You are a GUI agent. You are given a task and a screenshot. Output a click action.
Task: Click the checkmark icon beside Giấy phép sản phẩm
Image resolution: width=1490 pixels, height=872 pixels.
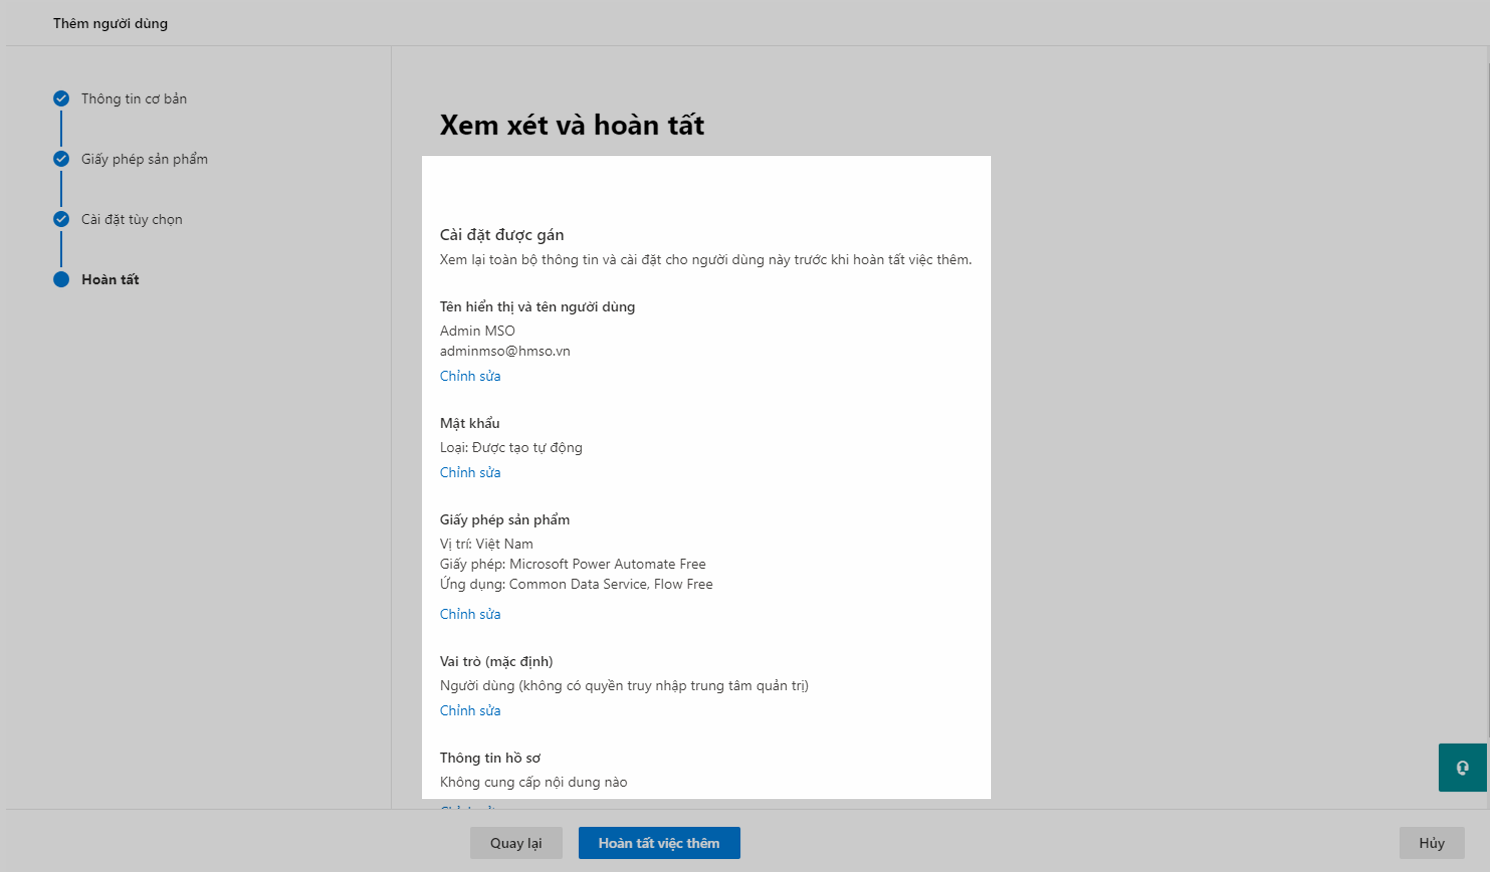61,159
